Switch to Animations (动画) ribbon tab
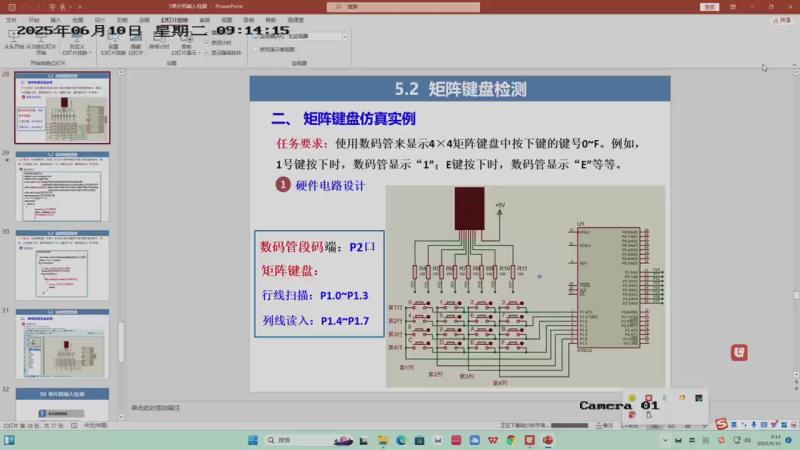 pos(144,20)
